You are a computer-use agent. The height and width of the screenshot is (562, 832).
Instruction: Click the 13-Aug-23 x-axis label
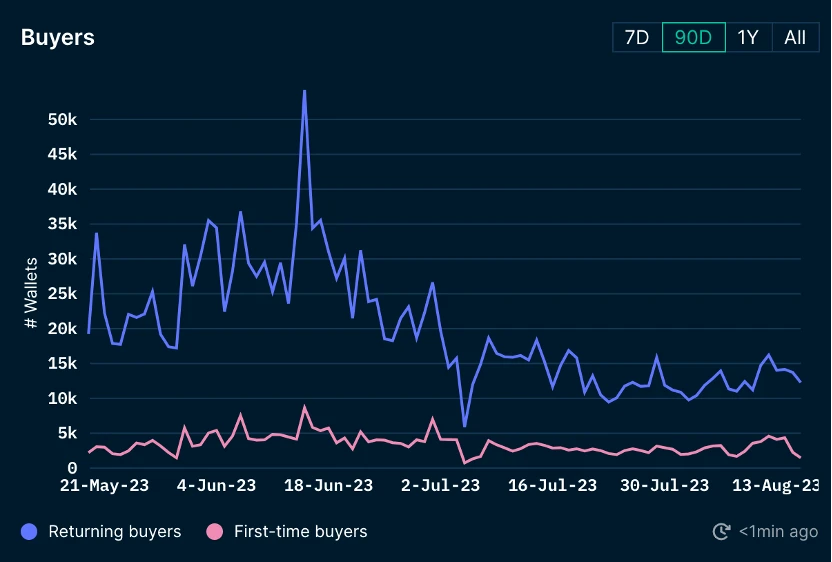pos(776,486)
